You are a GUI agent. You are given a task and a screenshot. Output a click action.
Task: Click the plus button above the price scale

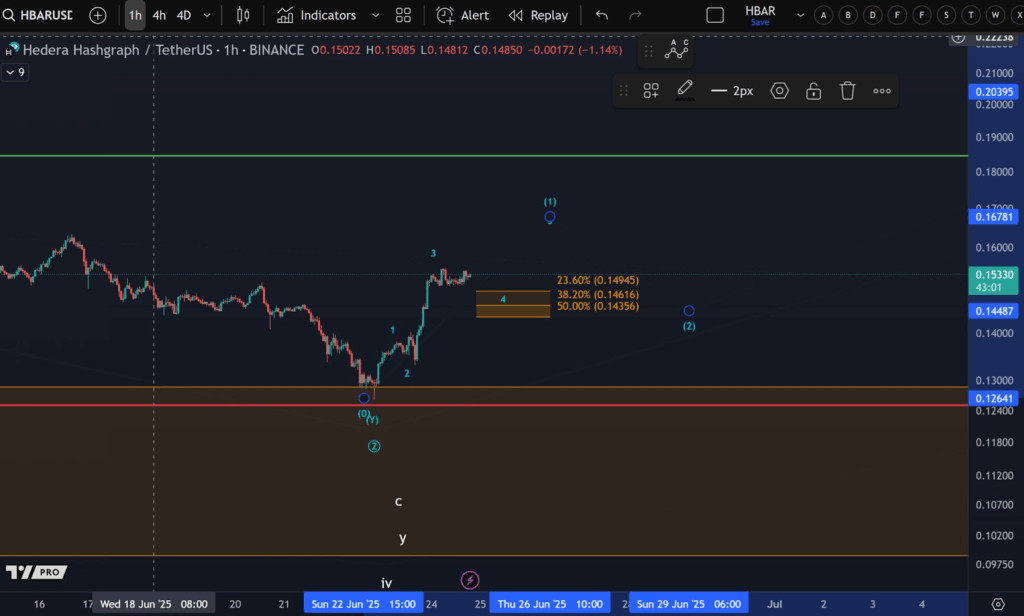(958, 38)
